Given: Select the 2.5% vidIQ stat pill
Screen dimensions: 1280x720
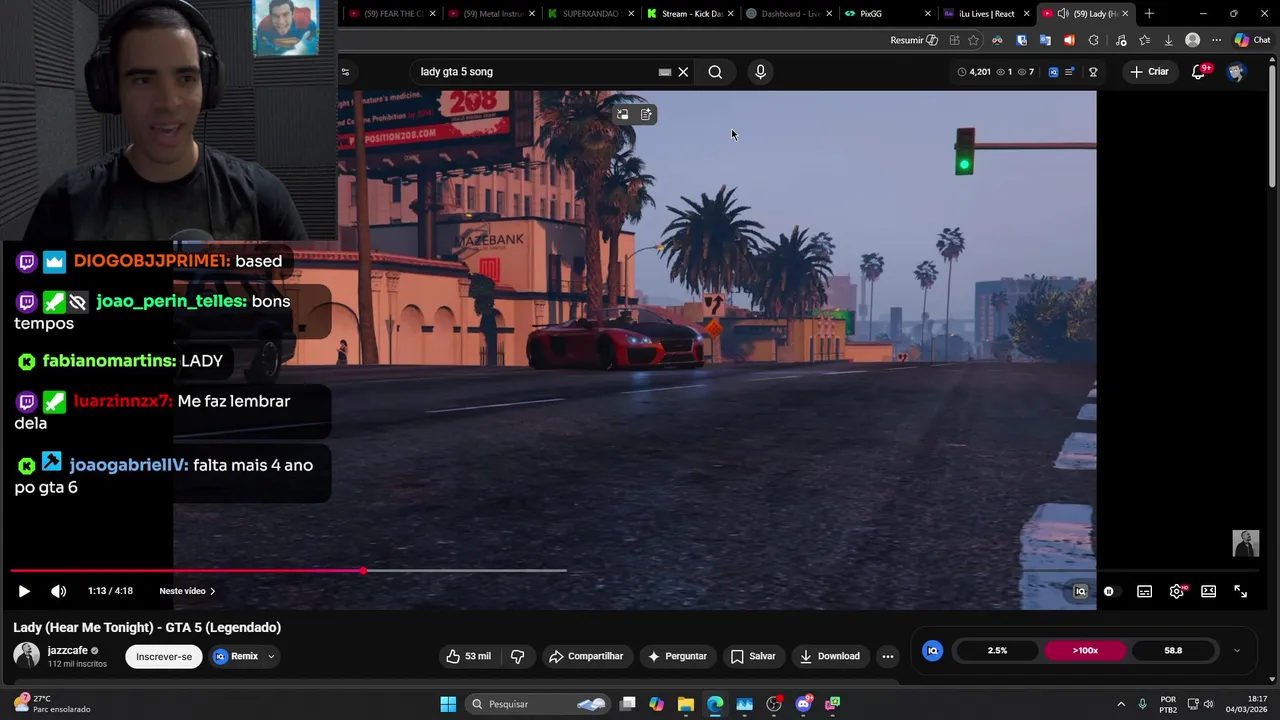Looking at the screenshot, I should tap(997, 651).
